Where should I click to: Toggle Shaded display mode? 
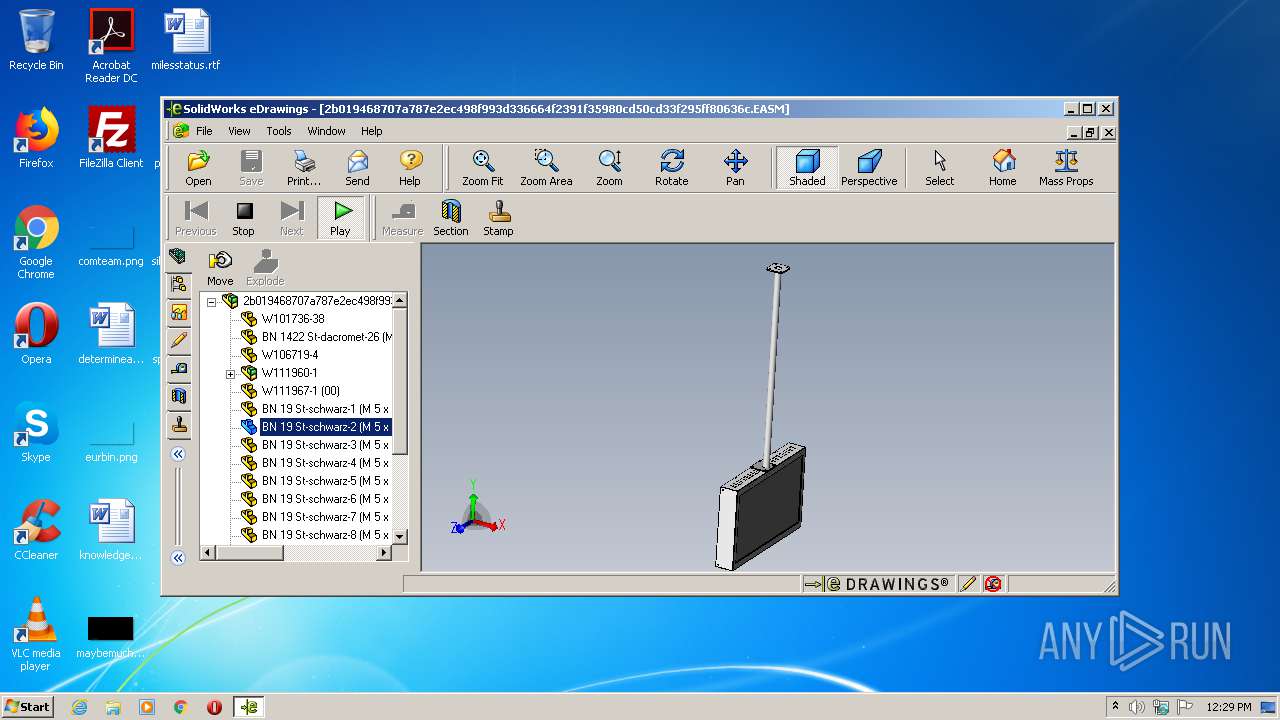tap(807, 168)
